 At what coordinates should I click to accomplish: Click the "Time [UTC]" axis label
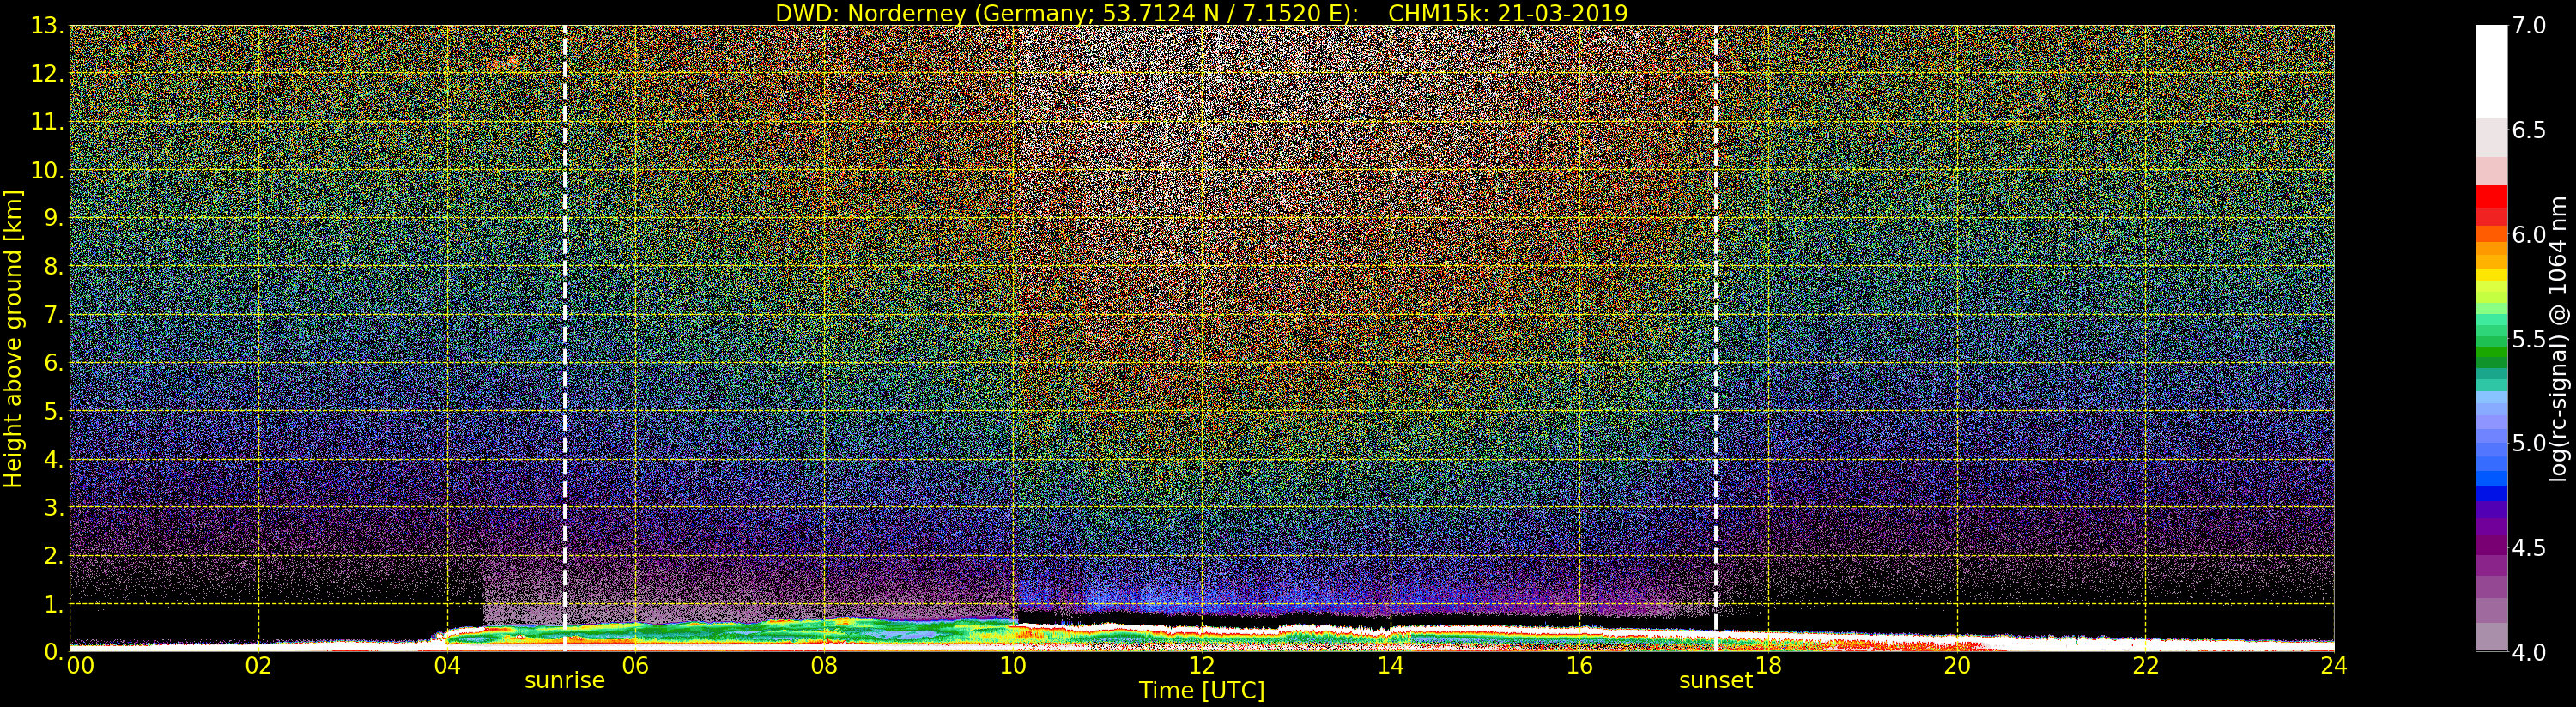pos(1202,691)
